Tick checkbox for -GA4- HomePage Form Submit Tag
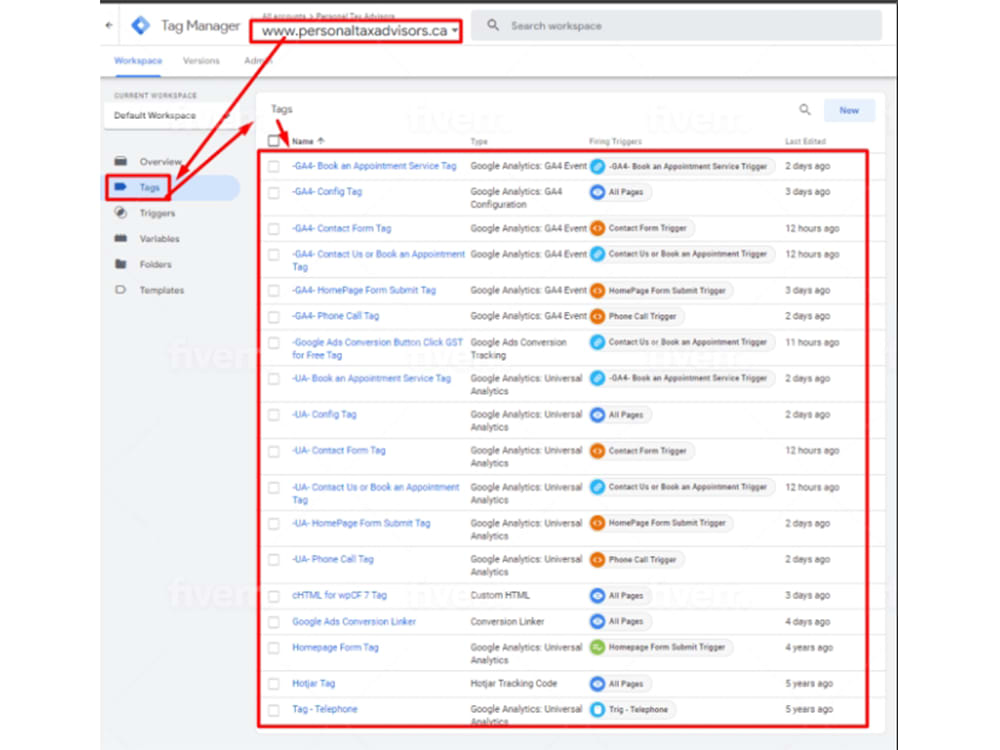The width and height of the screenshot is (1000, 750). tap(274, 291)
